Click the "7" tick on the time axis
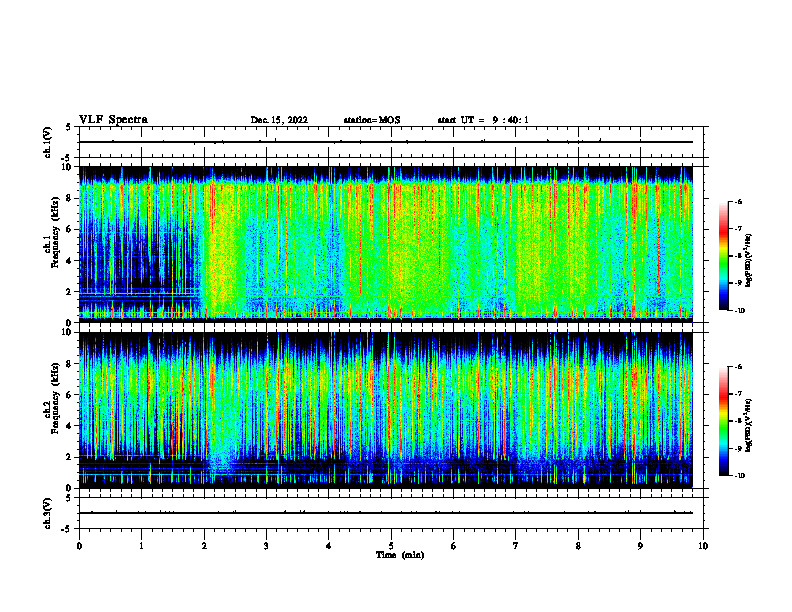 pos(516,546)
